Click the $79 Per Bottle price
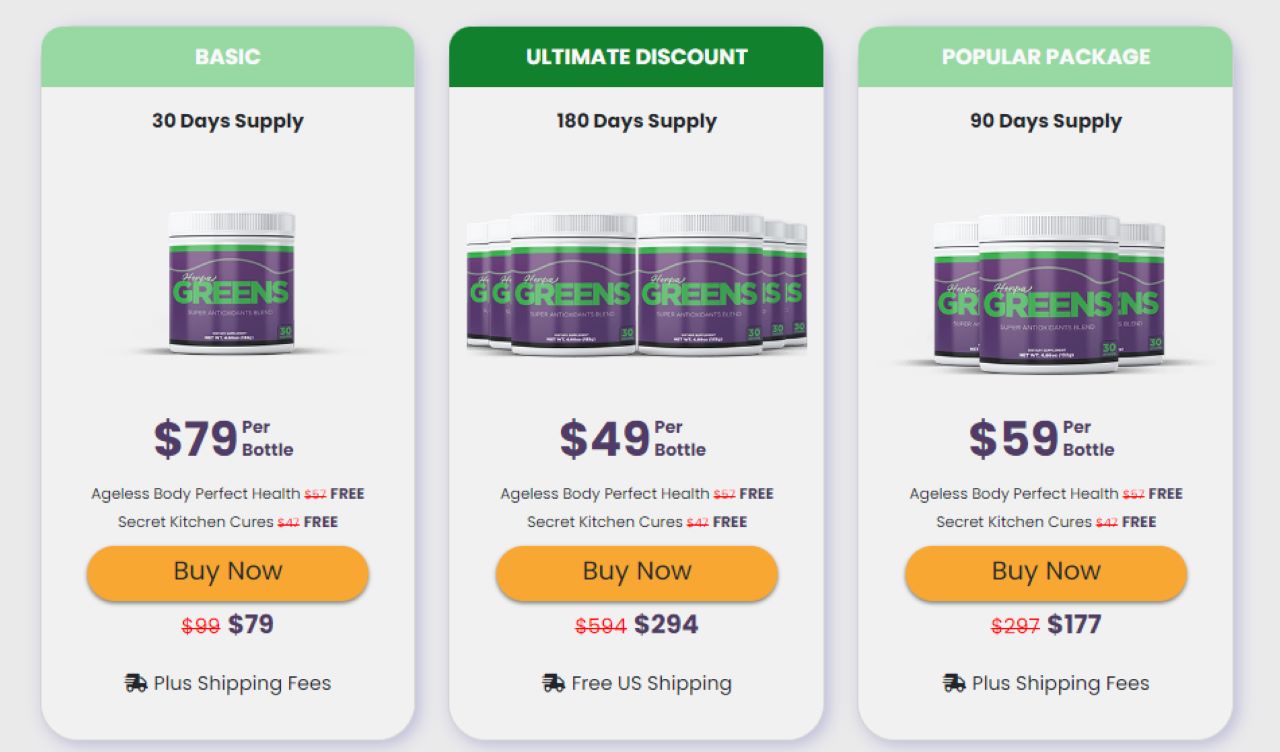Image resolution: width=1280 pixels, height=752 pixels. tap(224, 439)
